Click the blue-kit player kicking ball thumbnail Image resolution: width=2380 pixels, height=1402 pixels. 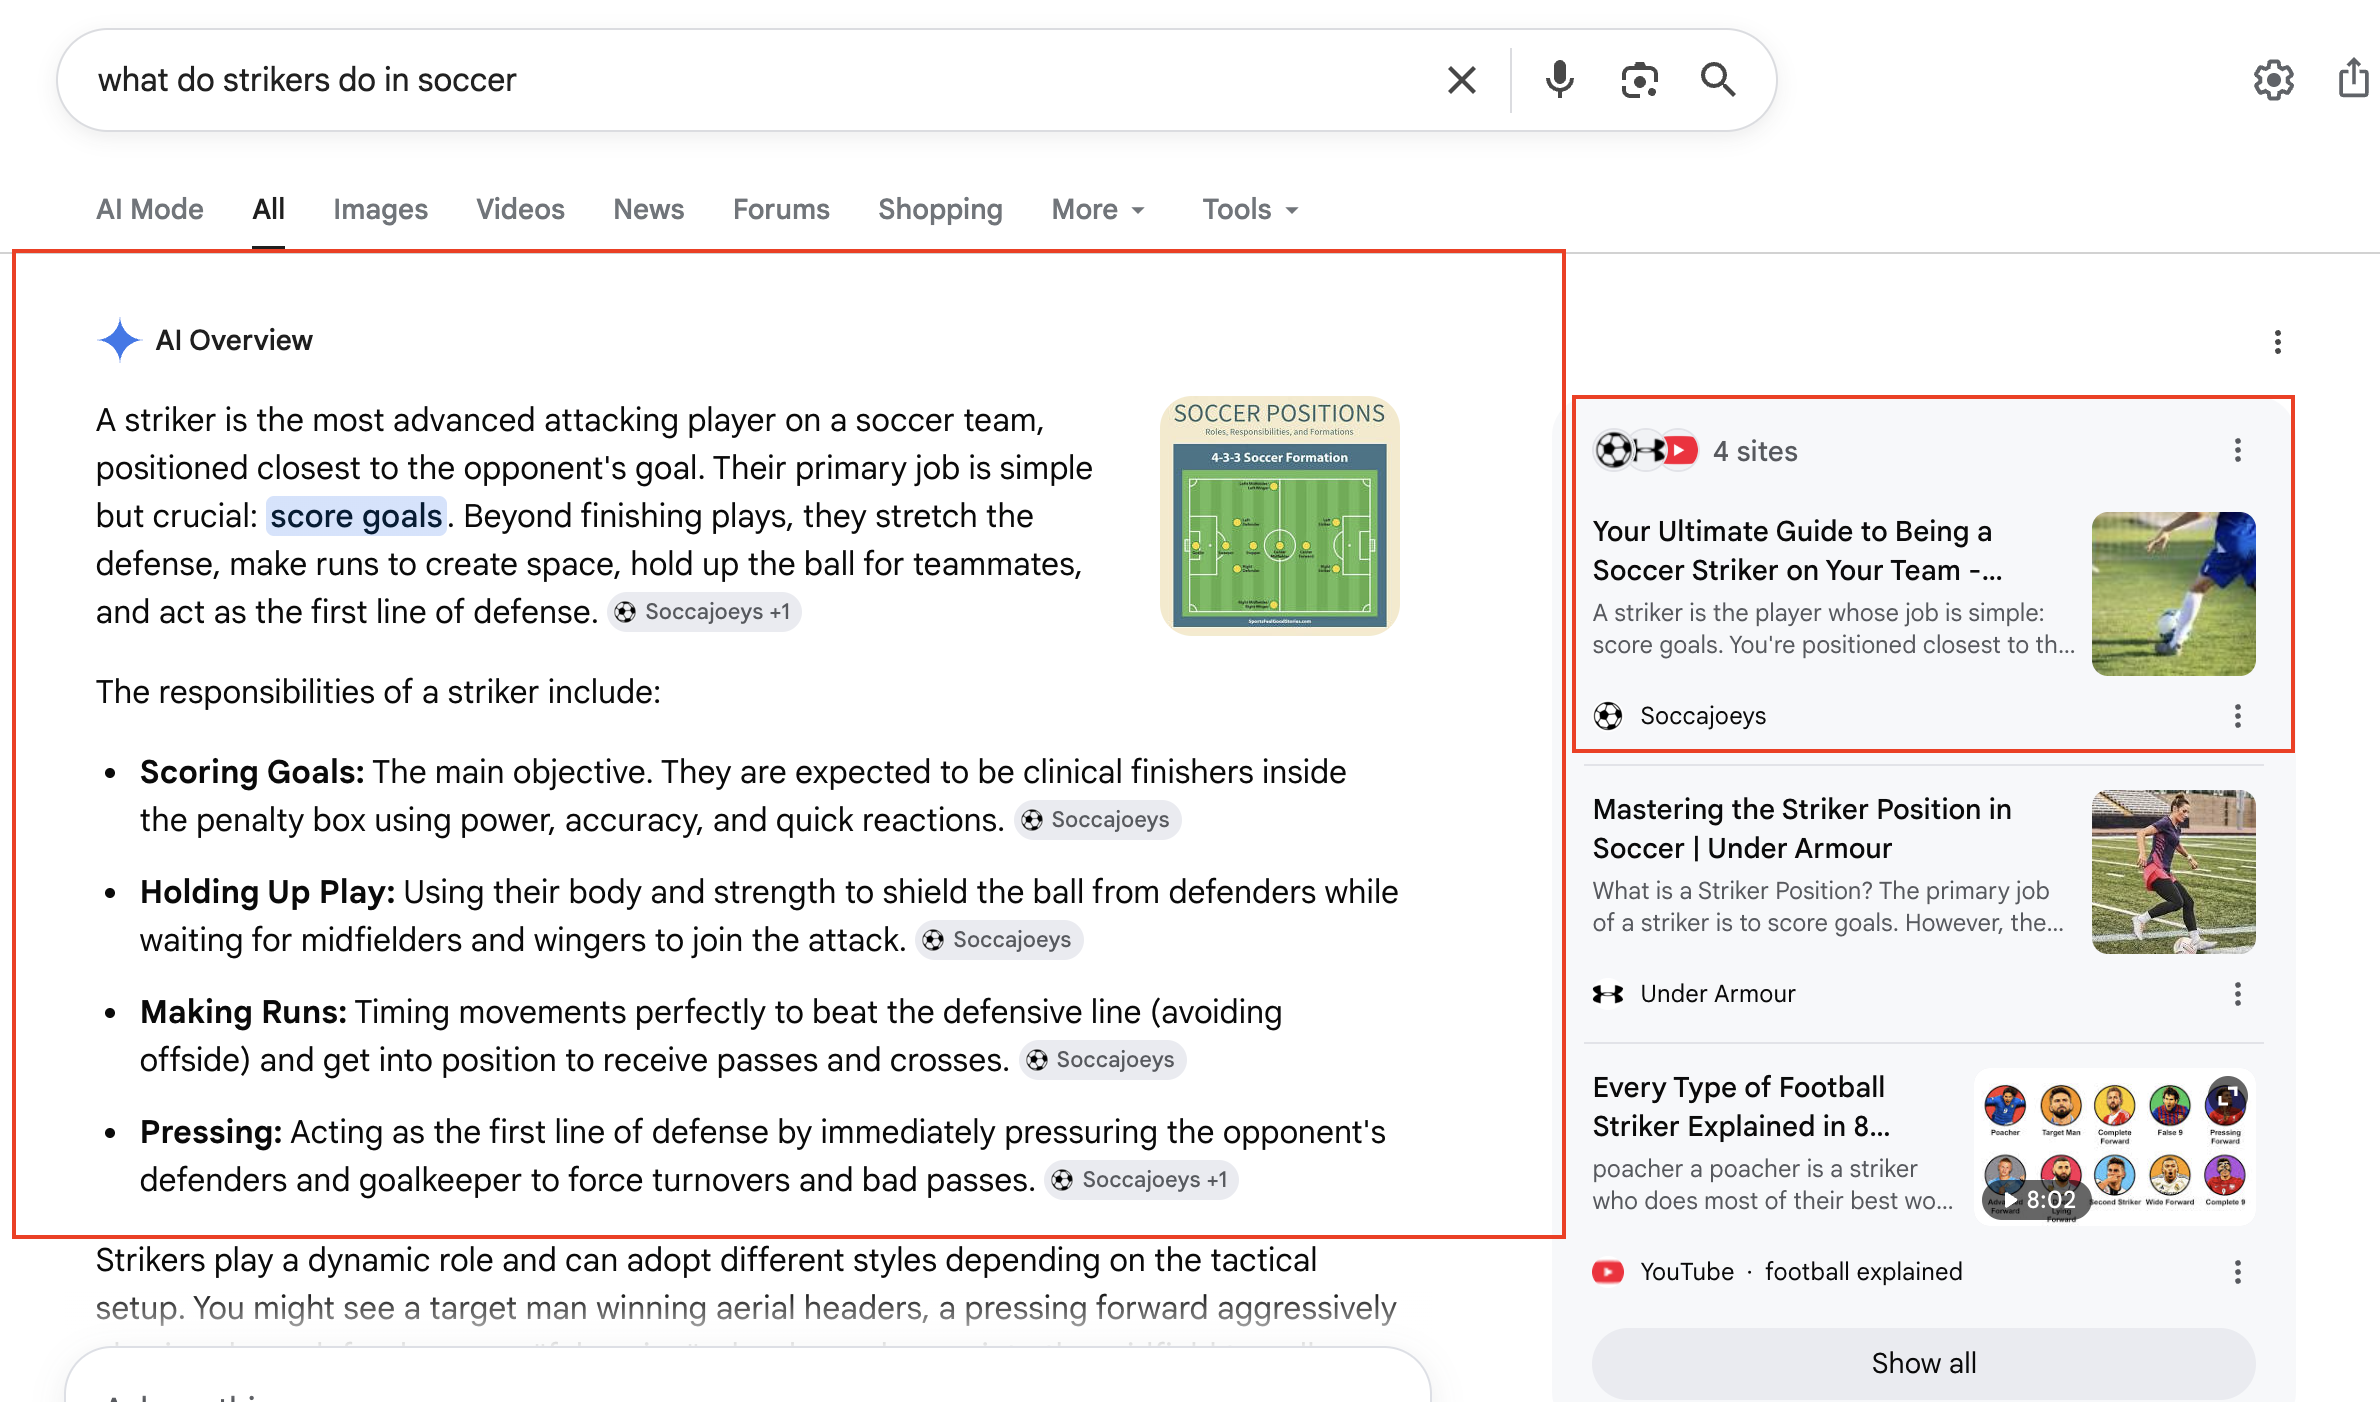point(2173,594)
